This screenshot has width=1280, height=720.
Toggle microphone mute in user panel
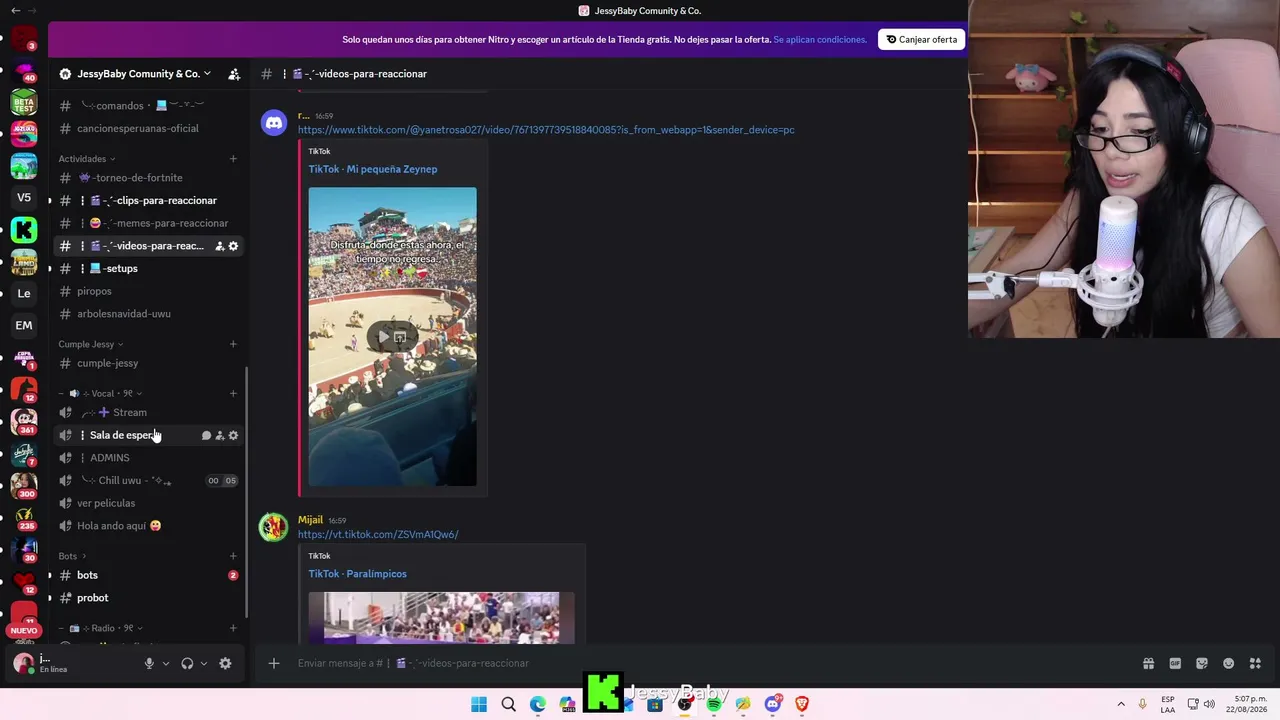coord(149,663)
